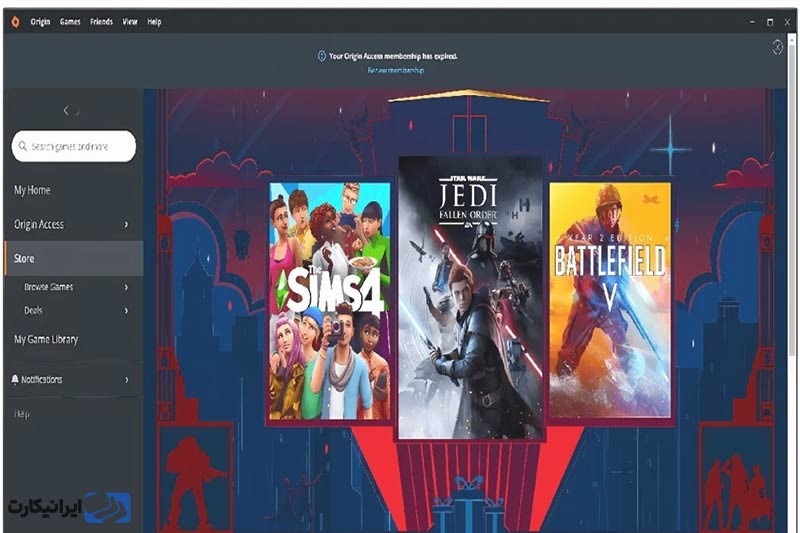Screen dimensions: 800x533
Task: Open Battlefield V cover art
Action: pos(610,300)
